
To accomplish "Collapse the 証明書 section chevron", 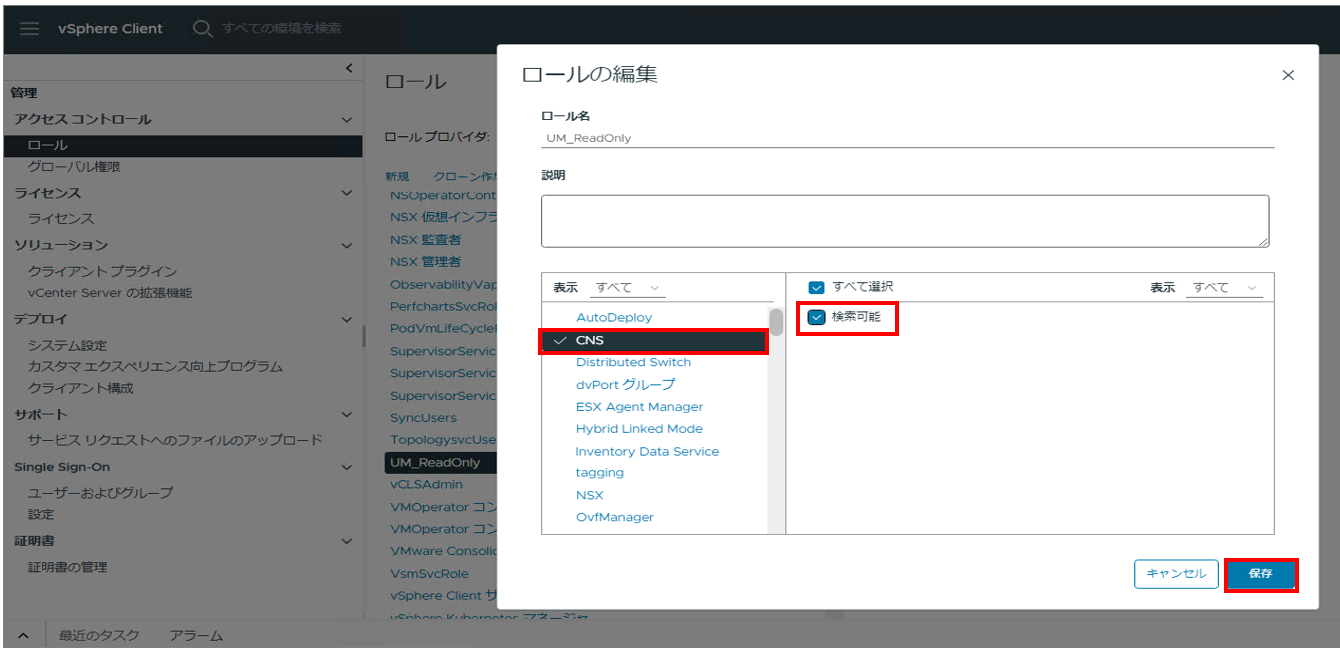I will click(347, 541).
